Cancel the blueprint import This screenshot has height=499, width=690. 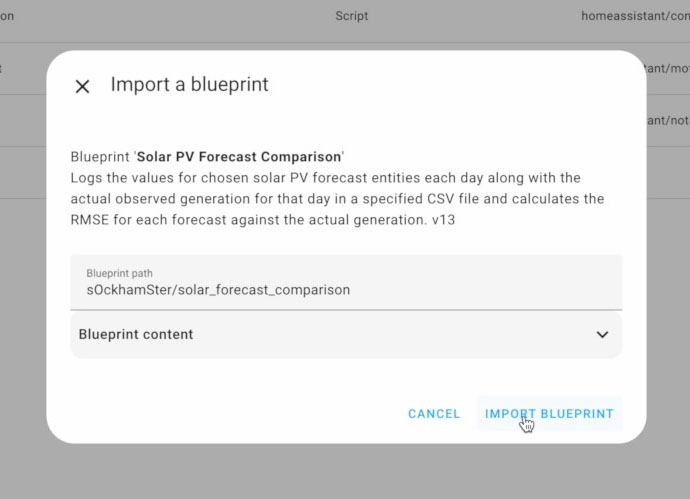[x=434, y=414]
